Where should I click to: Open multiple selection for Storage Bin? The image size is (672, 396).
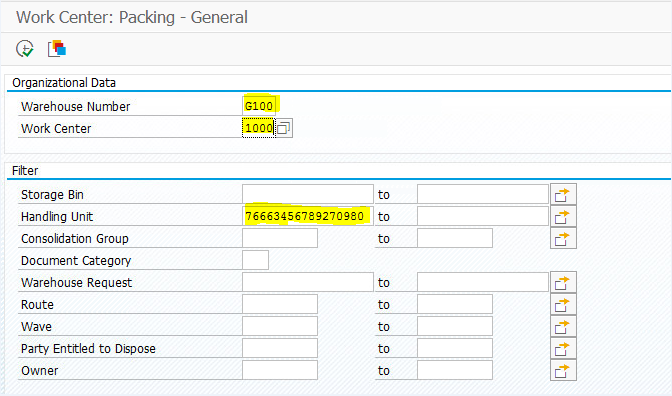[563, 195]
